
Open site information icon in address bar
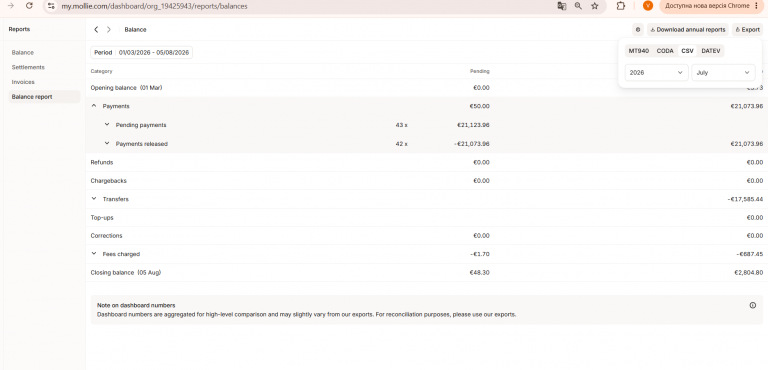pyautogui.click(x=51, y=6)
